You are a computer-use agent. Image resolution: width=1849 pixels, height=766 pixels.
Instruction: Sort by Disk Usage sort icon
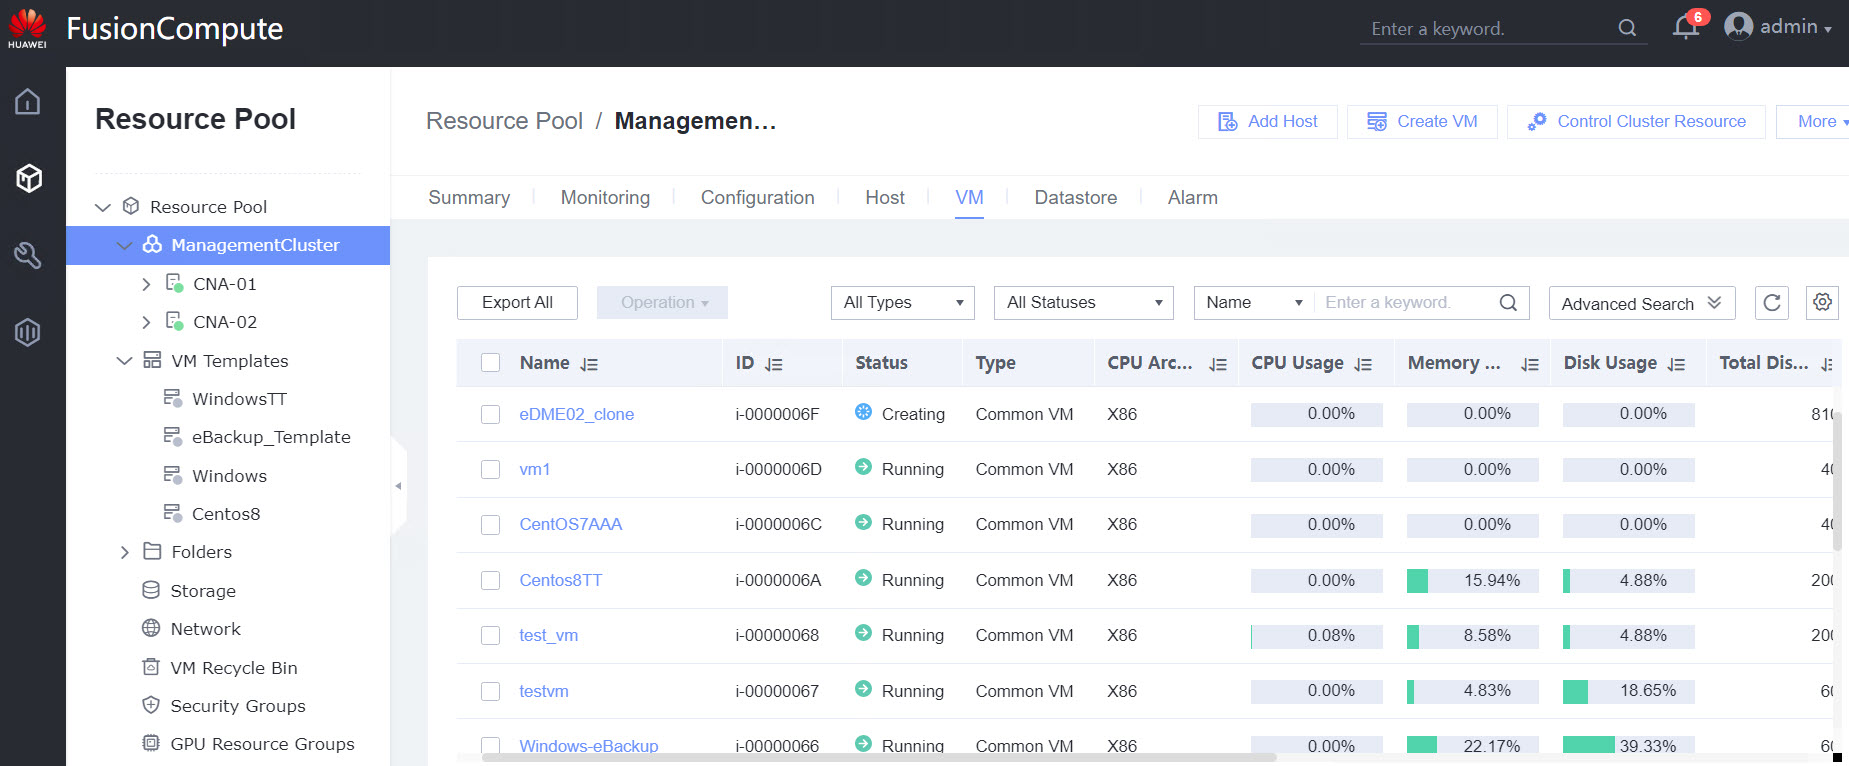point(1677,364)
